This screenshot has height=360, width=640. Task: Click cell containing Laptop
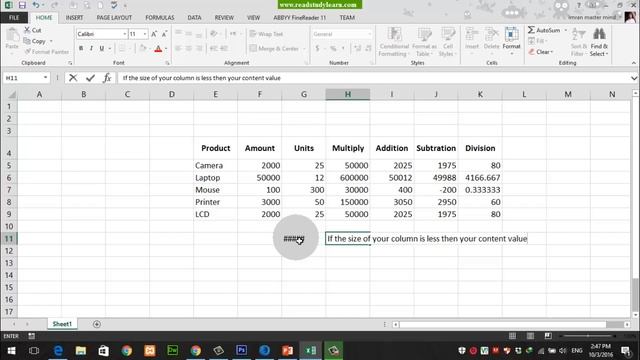pos(216,178)
